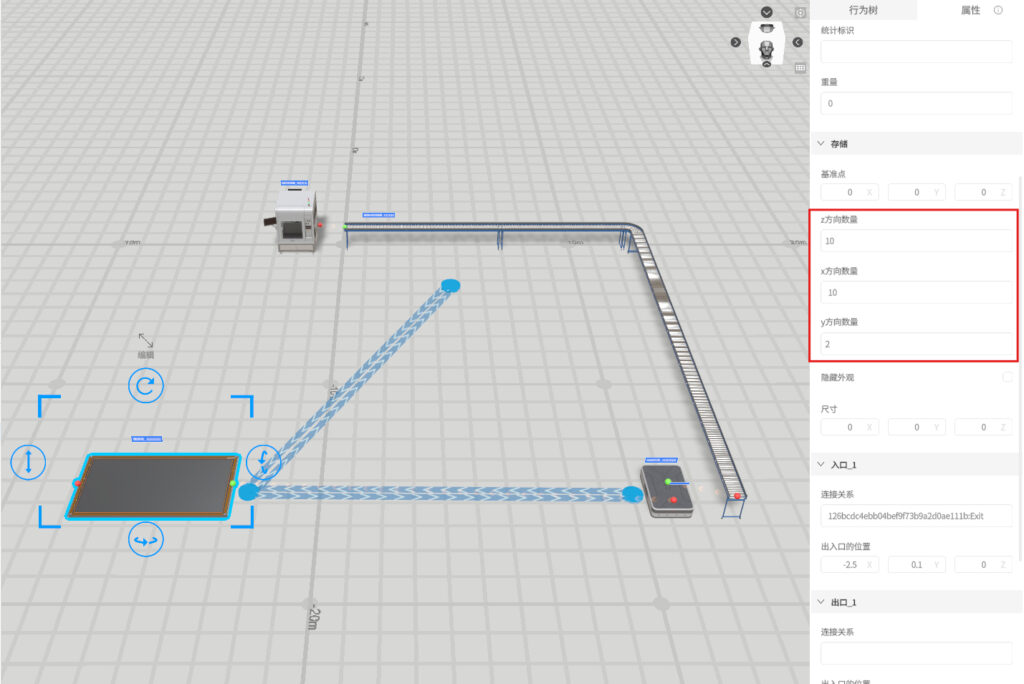
Task: Click the blue path node next to the storage pad
Action: click(248, 492)
